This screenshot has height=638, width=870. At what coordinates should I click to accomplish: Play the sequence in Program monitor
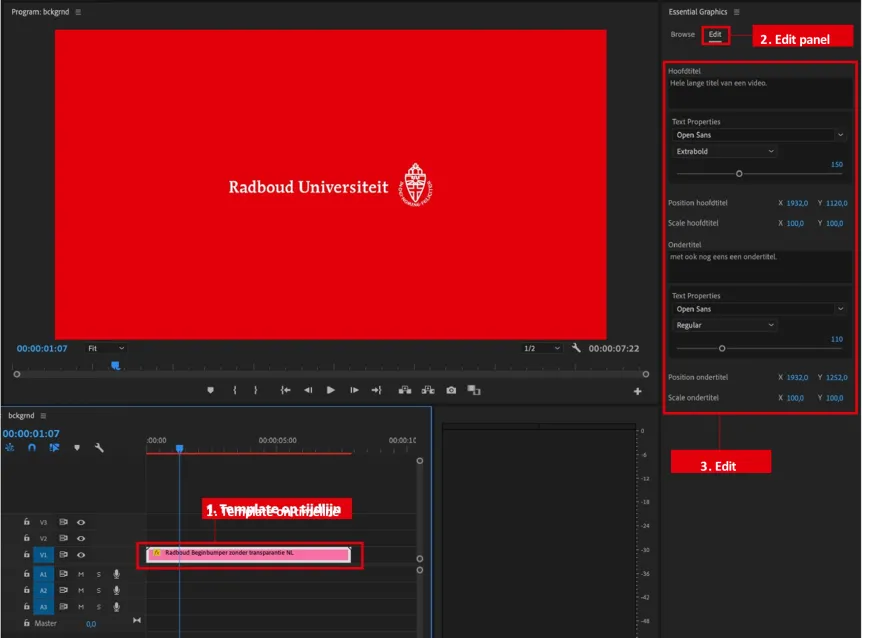pyautogui.click(x=331, y=391)
